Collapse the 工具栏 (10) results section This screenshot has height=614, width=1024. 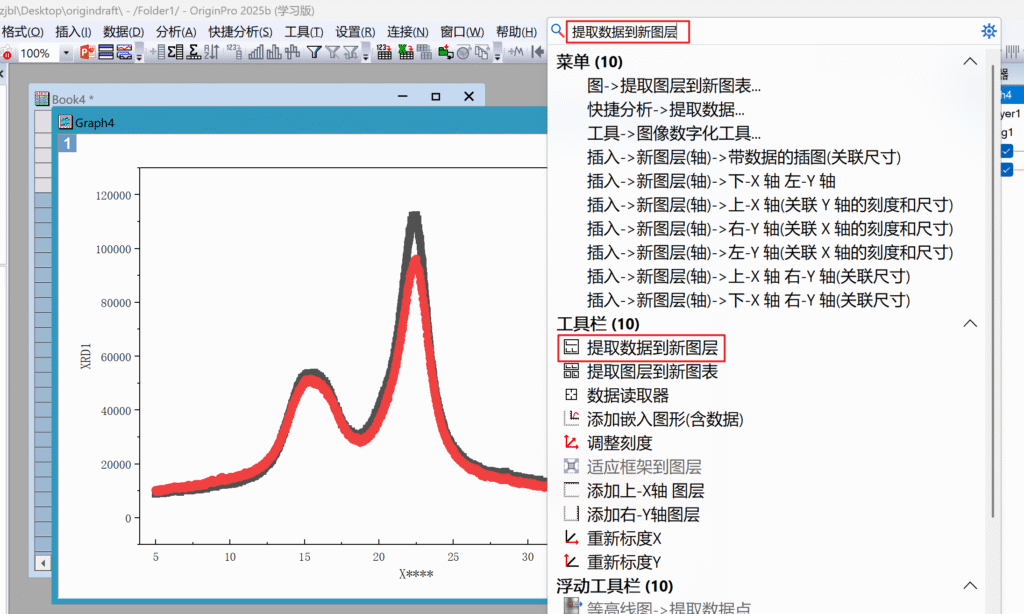968,324
